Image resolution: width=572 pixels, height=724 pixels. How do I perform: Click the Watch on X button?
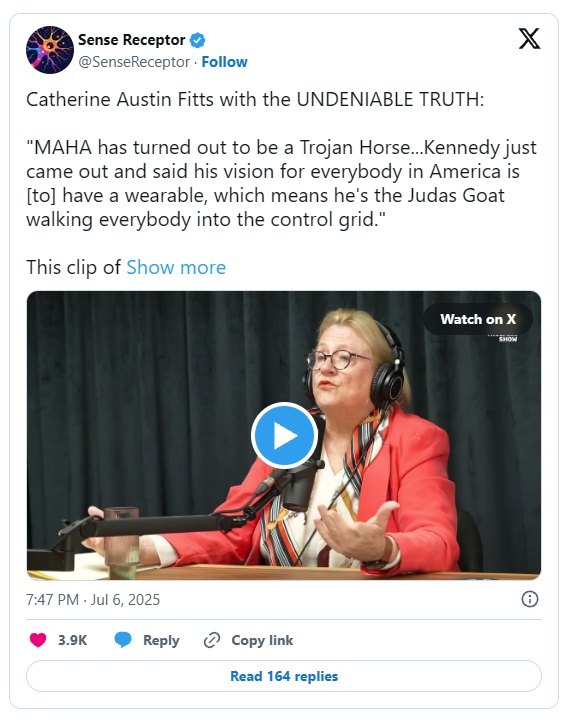[x=478, y=319]
